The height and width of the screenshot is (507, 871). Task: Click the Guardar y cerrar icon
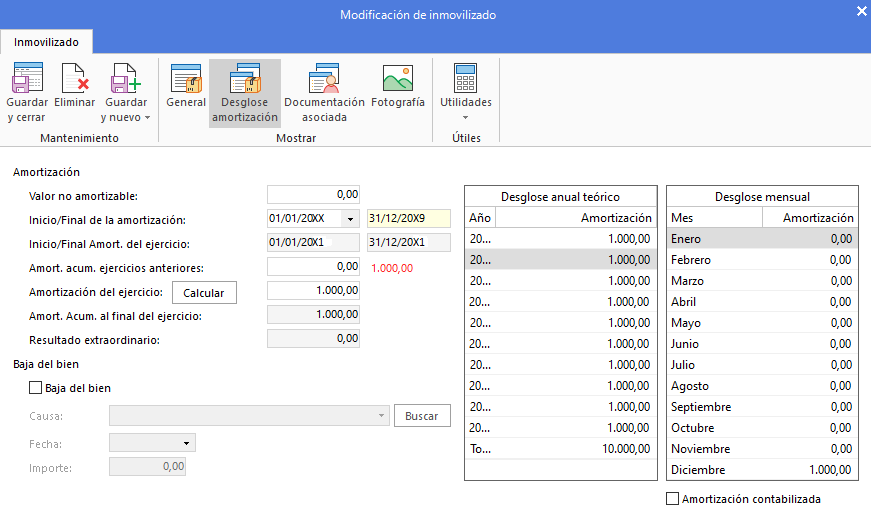[x=27, y=78]
